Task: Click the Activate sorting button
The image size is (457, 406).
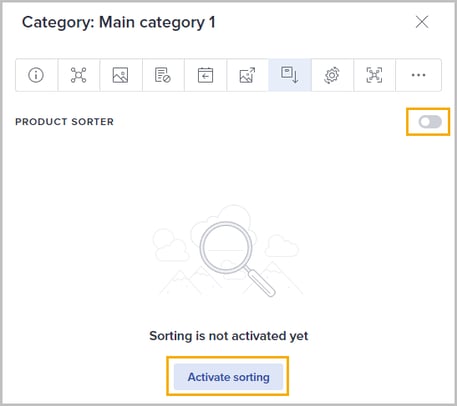Action: coord(228,377)
